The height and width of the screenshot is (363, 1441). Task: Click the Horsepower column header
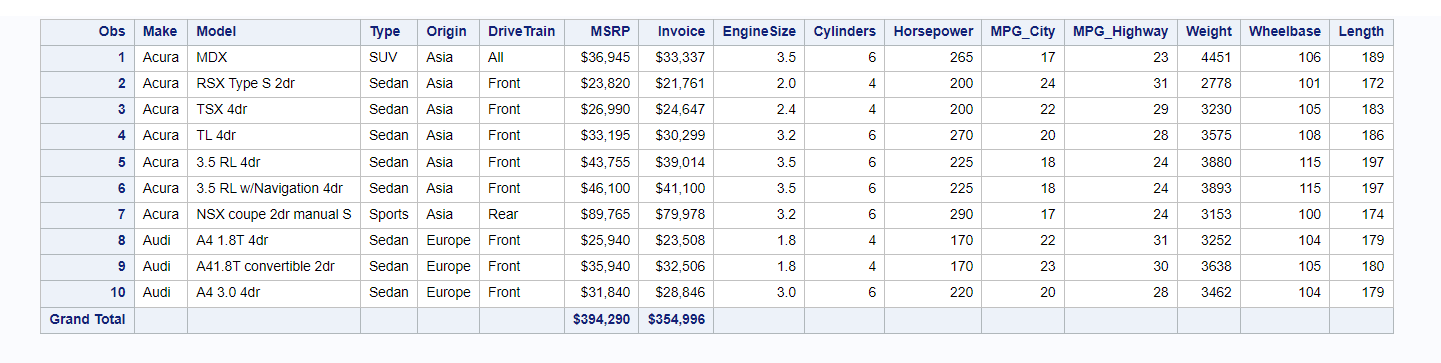point(933,32)
